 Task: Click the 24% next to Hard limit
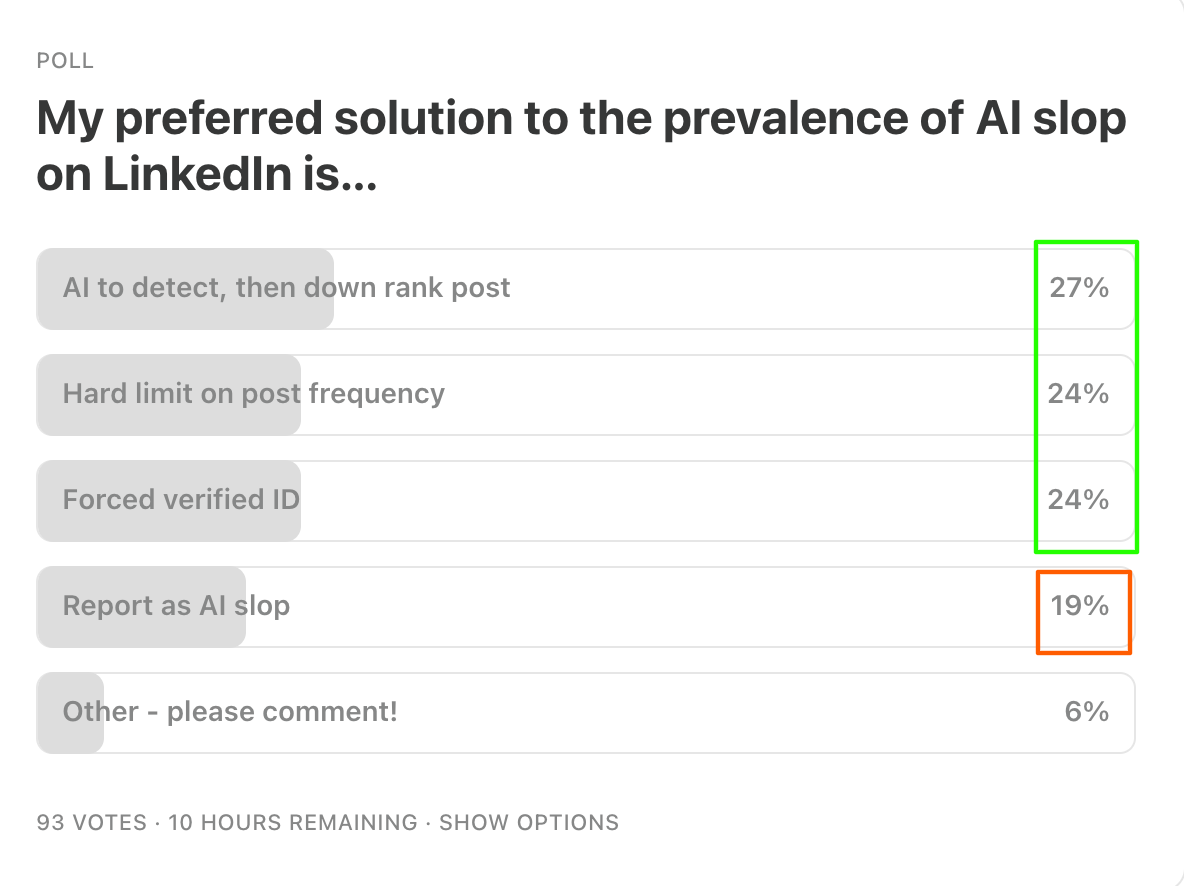pos(1078,394)
